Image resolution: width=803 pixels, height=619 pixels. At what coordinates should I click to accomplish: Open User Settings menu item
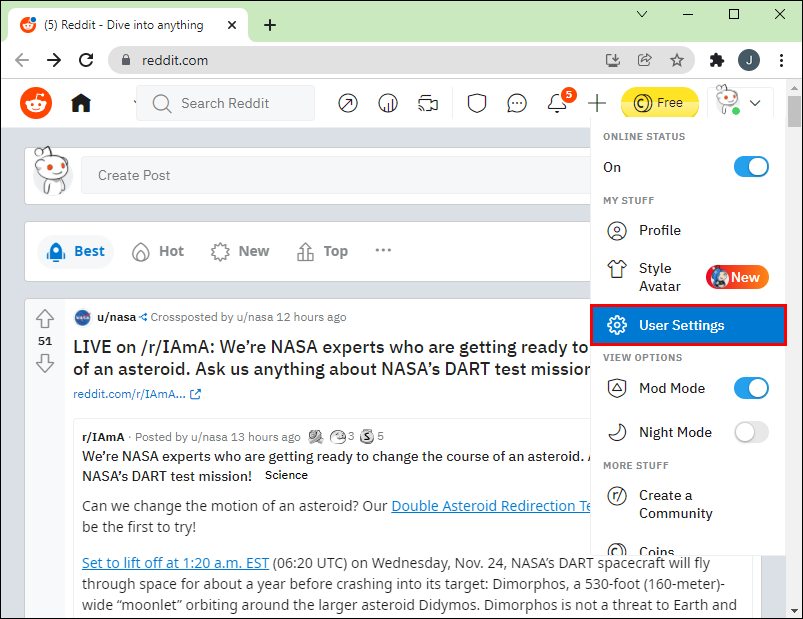point(688,325)
